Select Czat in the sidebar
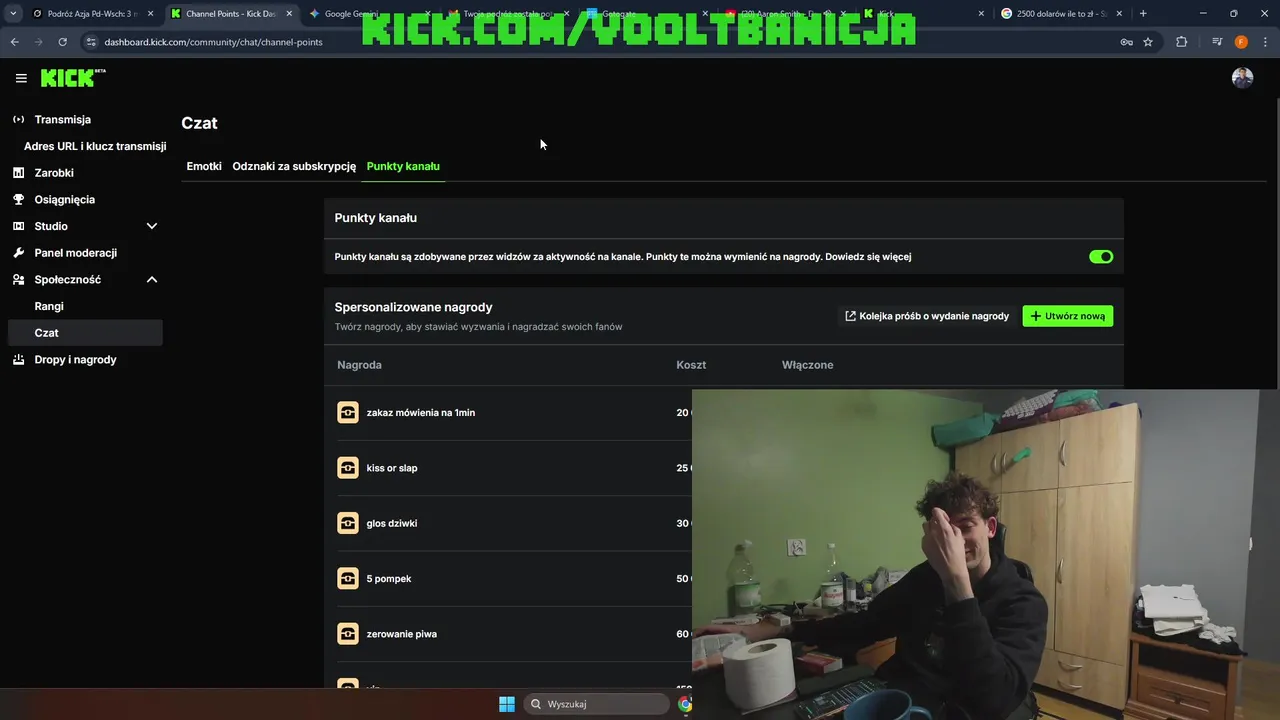Viewport: 1280px width, 720px height. point(84,333)
